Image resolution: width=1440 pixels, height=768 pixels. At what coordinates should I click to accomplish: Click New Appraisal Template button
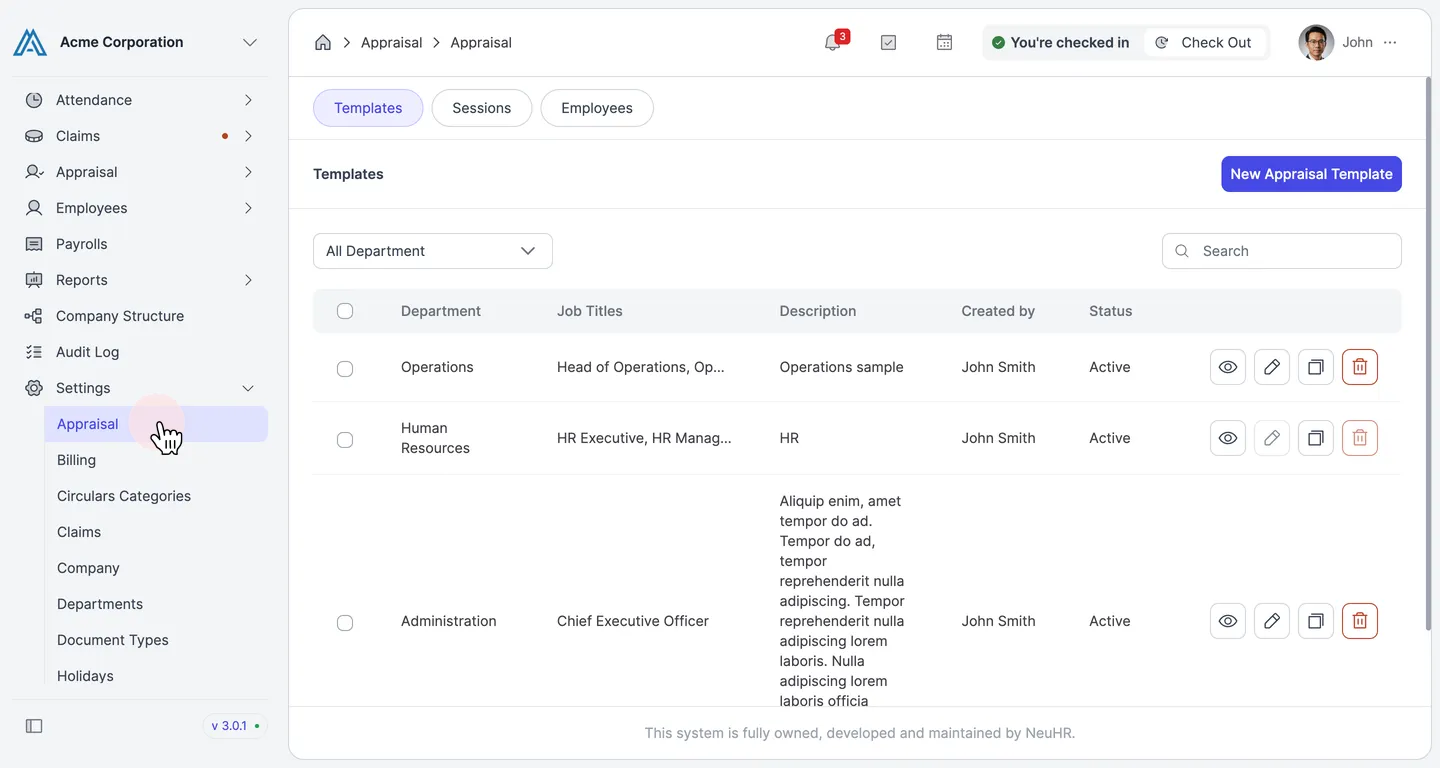1311,174
